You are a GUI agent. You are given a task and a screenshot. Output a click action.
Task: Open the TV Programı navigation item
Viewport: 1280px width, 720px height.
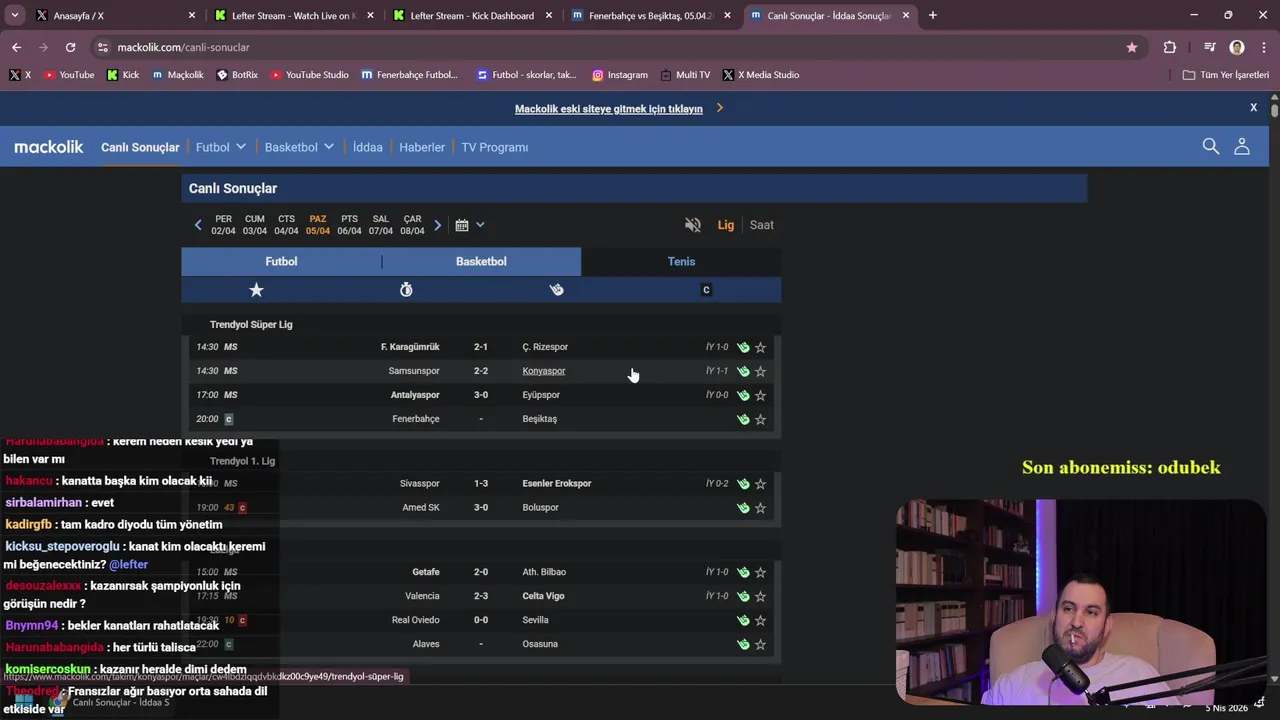(495, 147)
